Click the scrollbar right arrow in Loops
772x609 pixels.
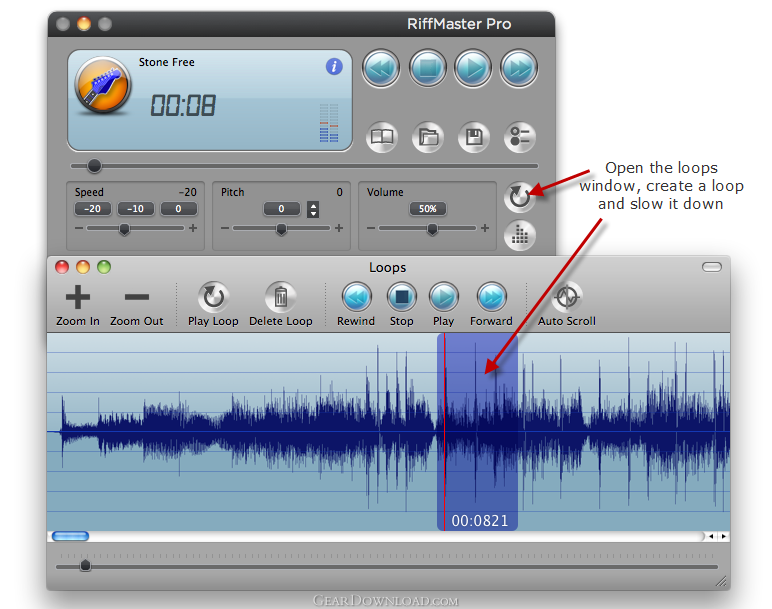[x=724, y=536]
